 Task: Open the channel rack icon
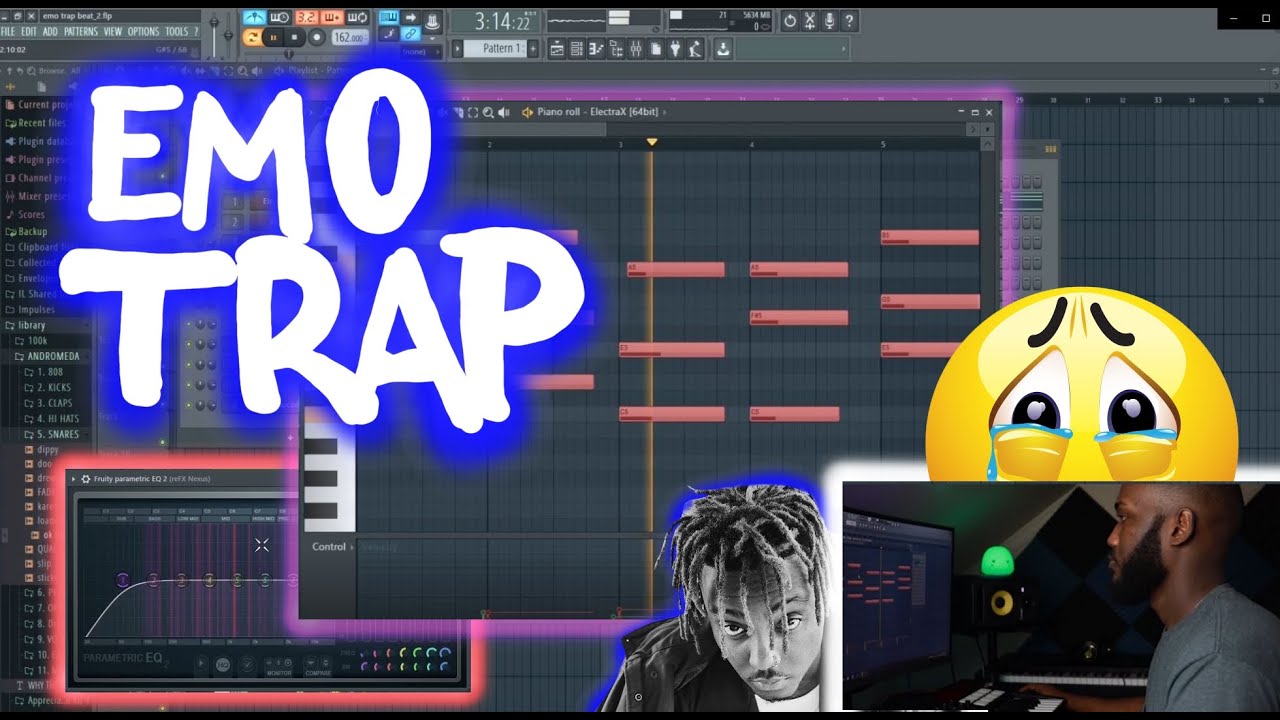pyautogui.click(x=577, y=49)
